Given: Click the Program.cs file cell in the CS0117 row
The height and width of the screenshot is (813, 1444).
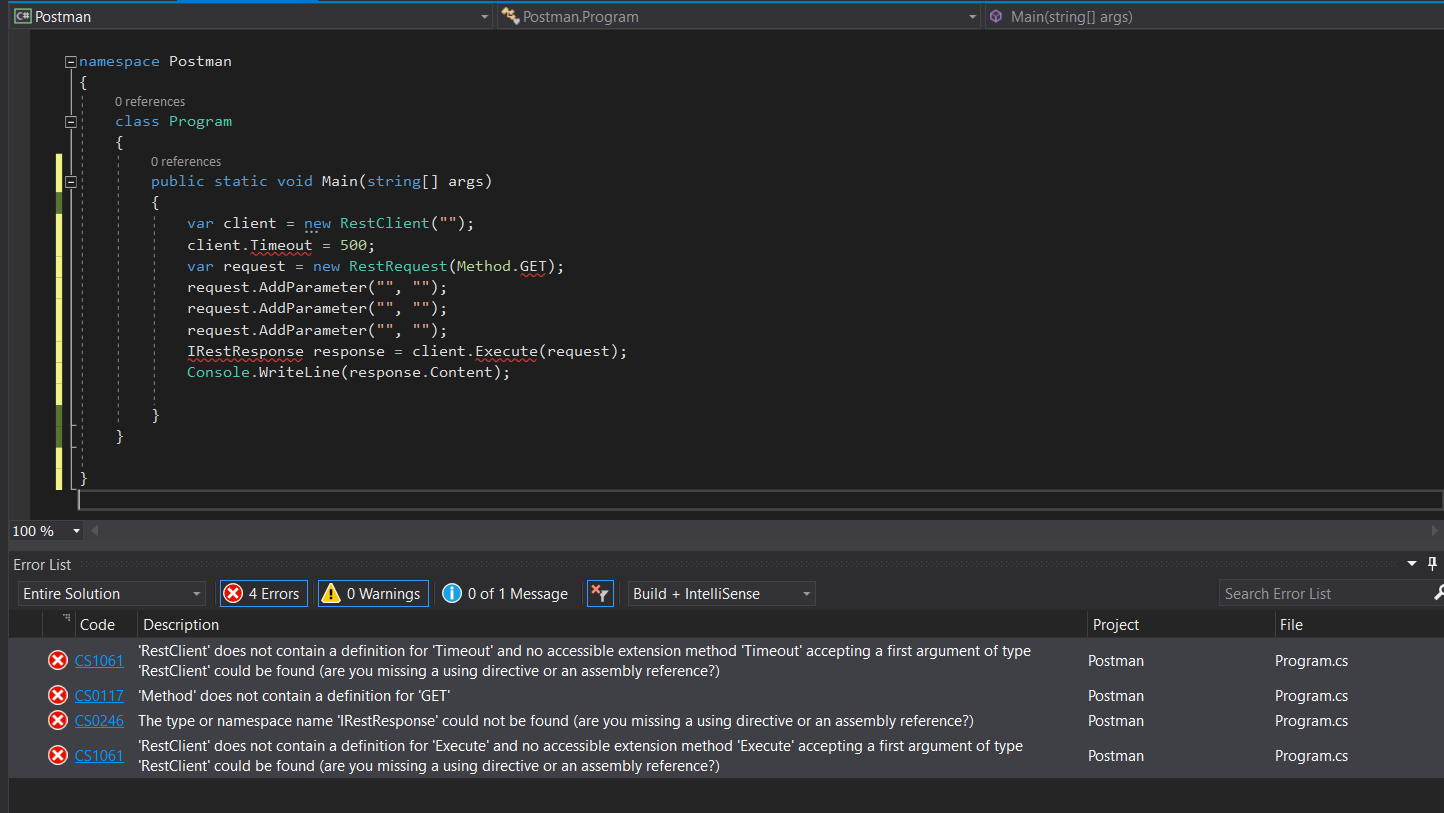Looking at the screenshot, I should coord(1311,696).
